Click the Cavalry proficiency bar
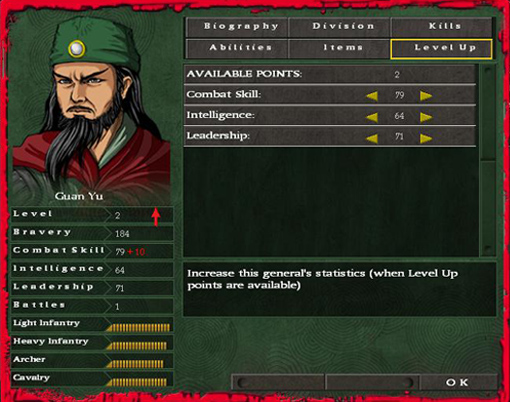Image resolution: width=510 pixels, height=402 pixels. click(x=137, y=382)
